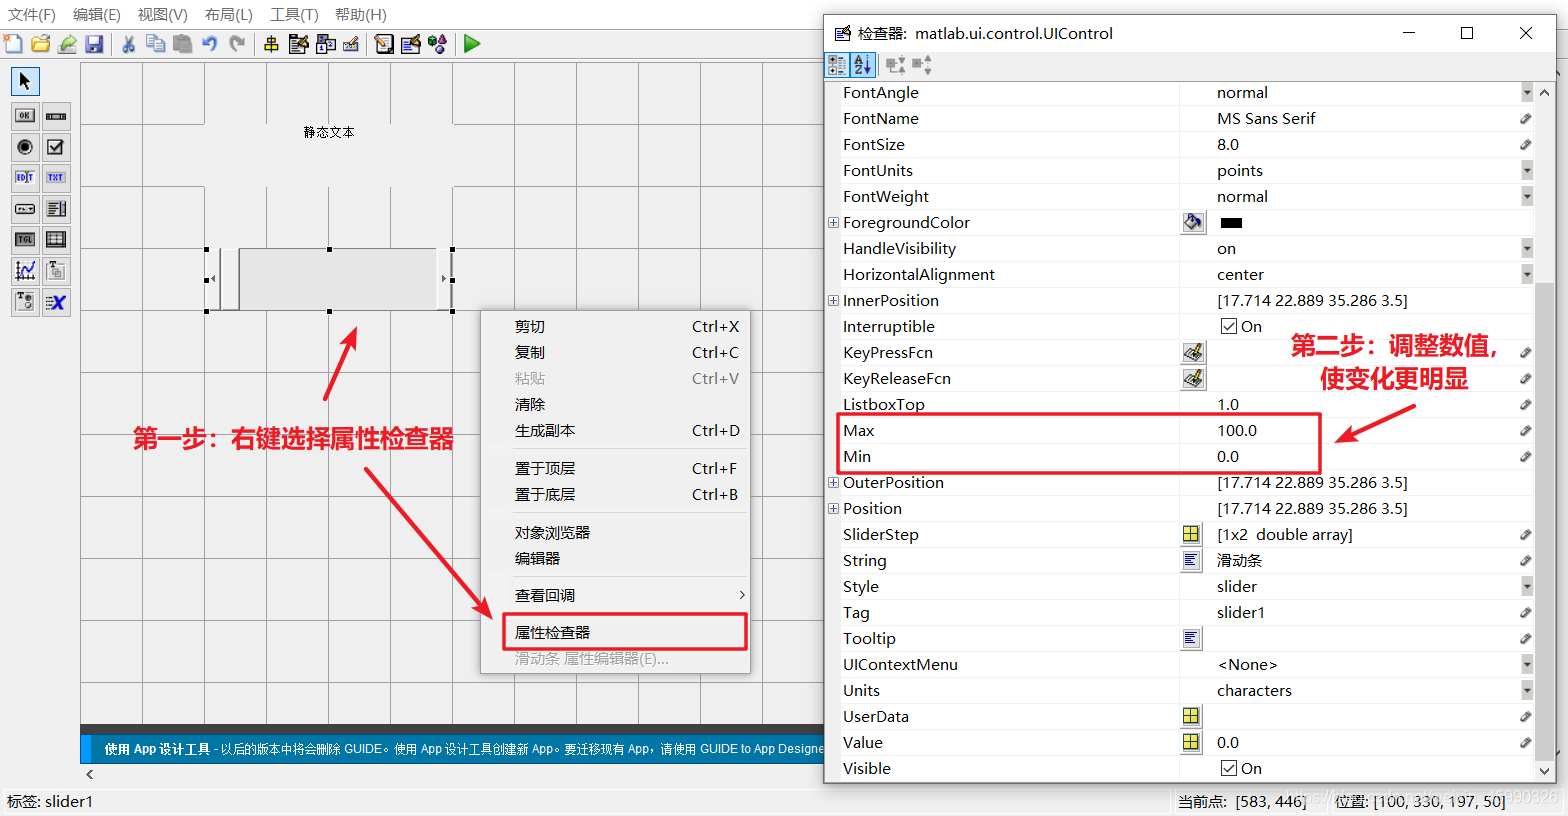Open the FontWeight dropdown
The image size is (1568, 816).
point(1526,196)
